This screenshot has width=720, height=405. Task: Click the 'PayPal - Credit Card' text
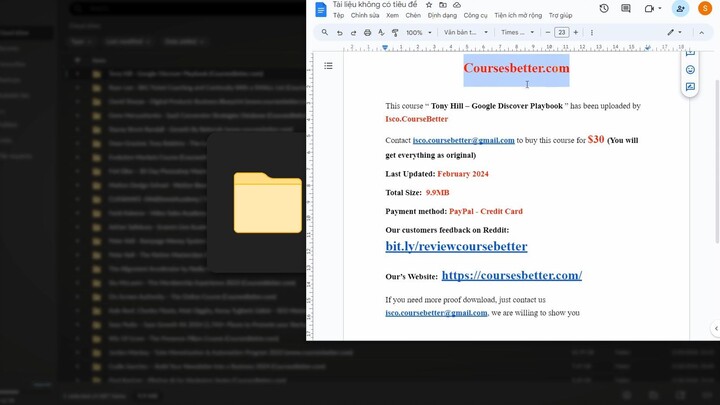486,212
